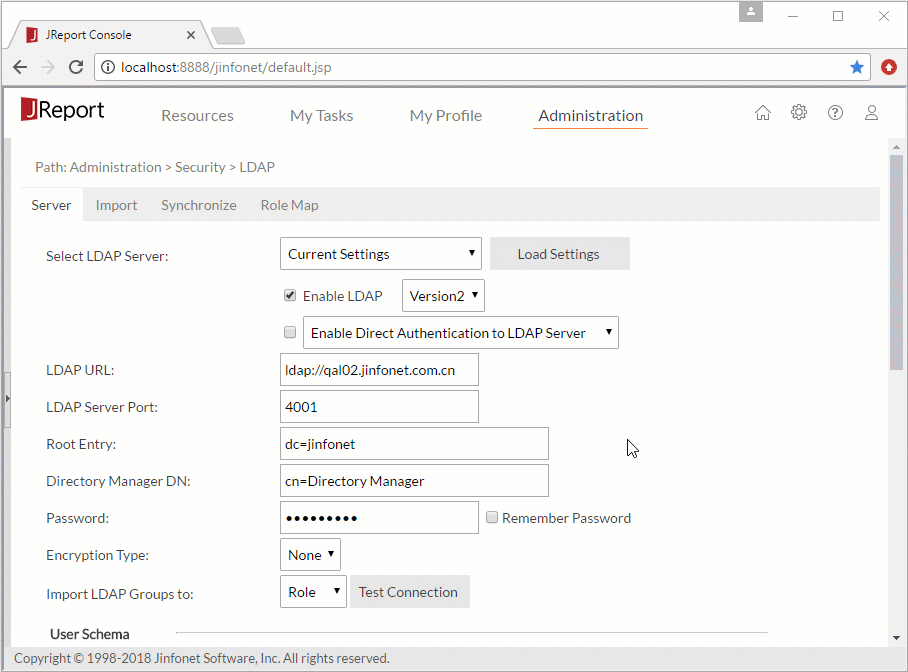Screen dimensions: 908x672
Task: Check the direct authentication checkbox
Action: [290, 332]
